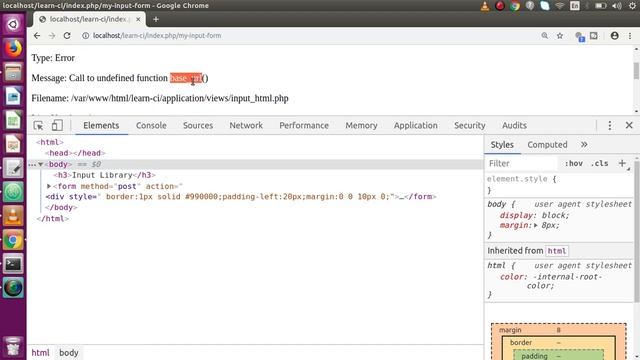
Task: Open the Chrome profile avatar
Action: pos(614,36)
